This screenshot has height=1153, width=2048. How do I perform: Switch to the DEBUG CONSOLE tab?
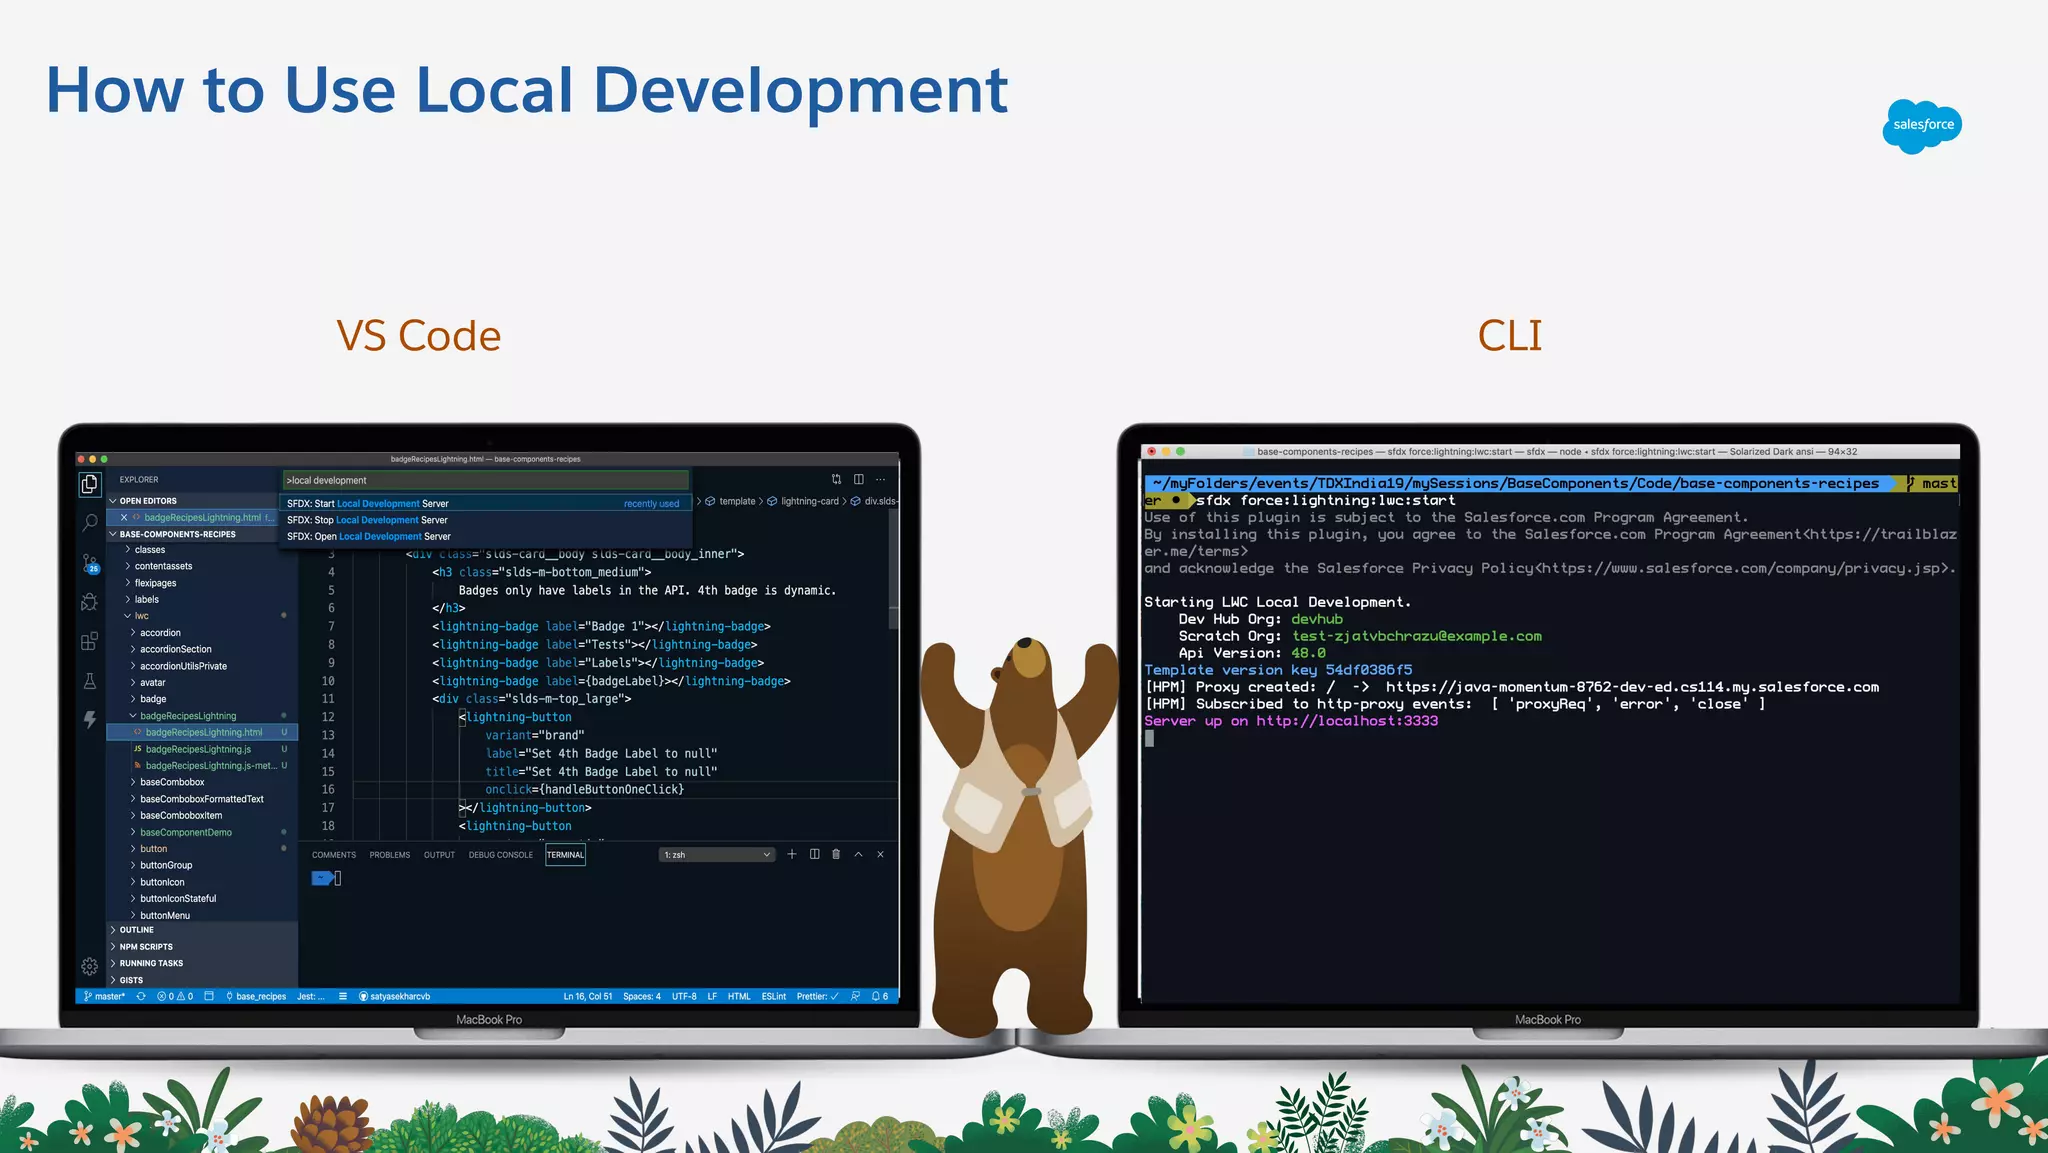pyautogui.click(x=500, y=855)
